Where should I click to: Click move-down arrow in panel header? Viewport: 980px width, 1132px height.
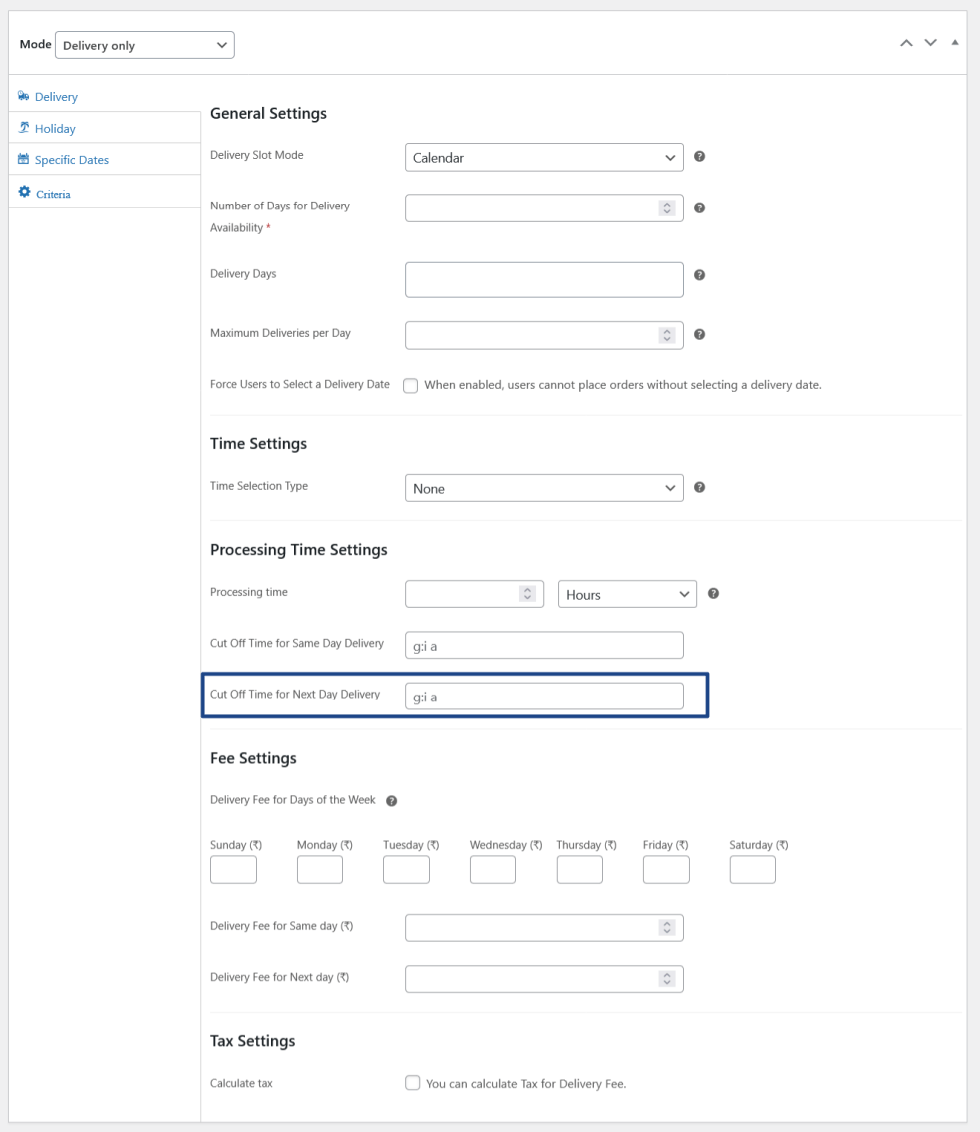[x=930, y=43]
